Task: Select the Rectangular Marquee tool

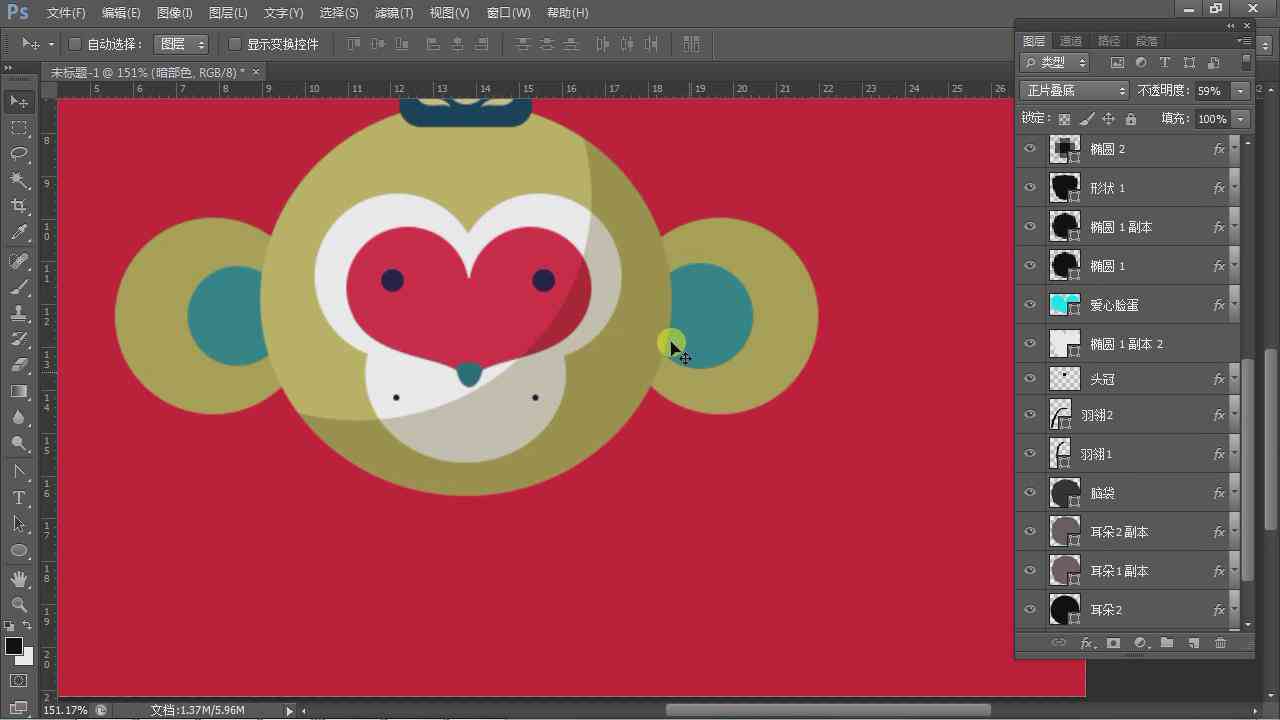Action: (19, 128)
